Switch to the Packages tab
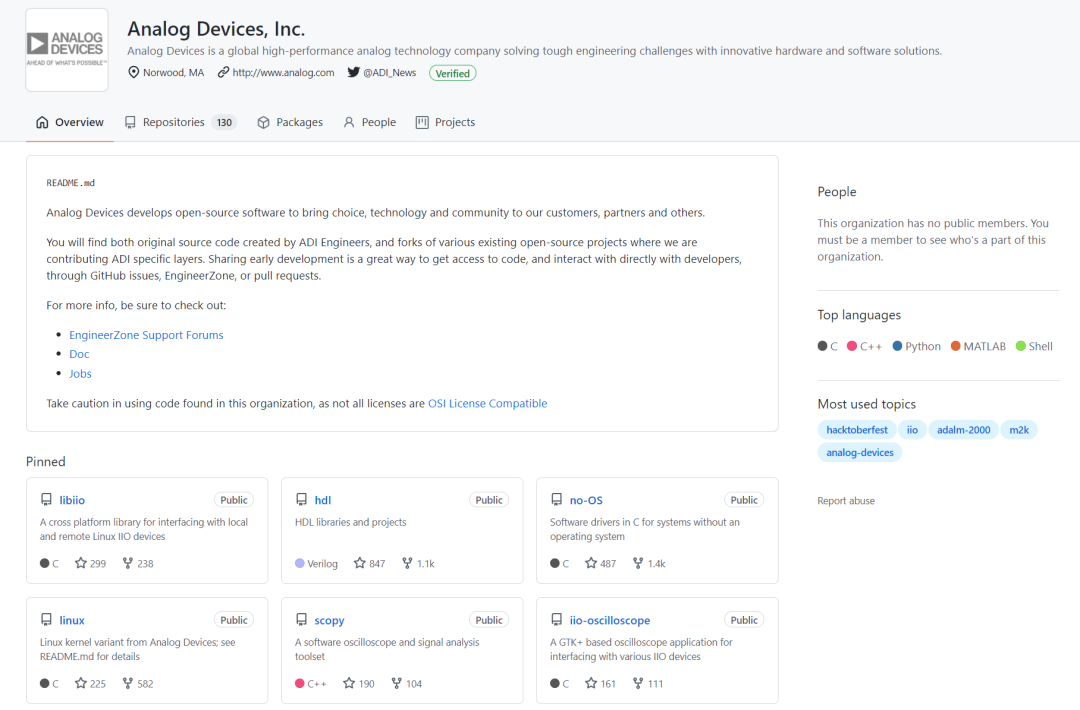 (x=290, y=122)
